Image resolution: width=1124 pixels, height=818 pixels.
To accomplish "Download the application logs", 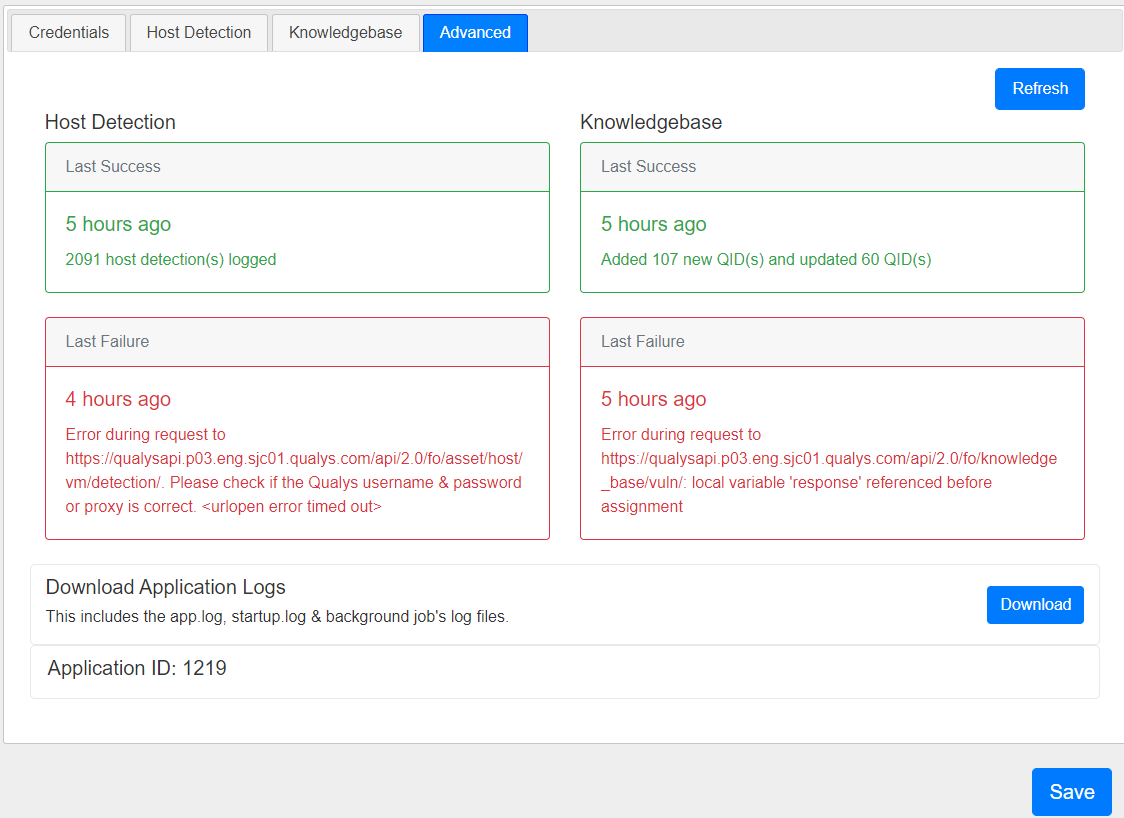I will click(x=1035, y=604).
